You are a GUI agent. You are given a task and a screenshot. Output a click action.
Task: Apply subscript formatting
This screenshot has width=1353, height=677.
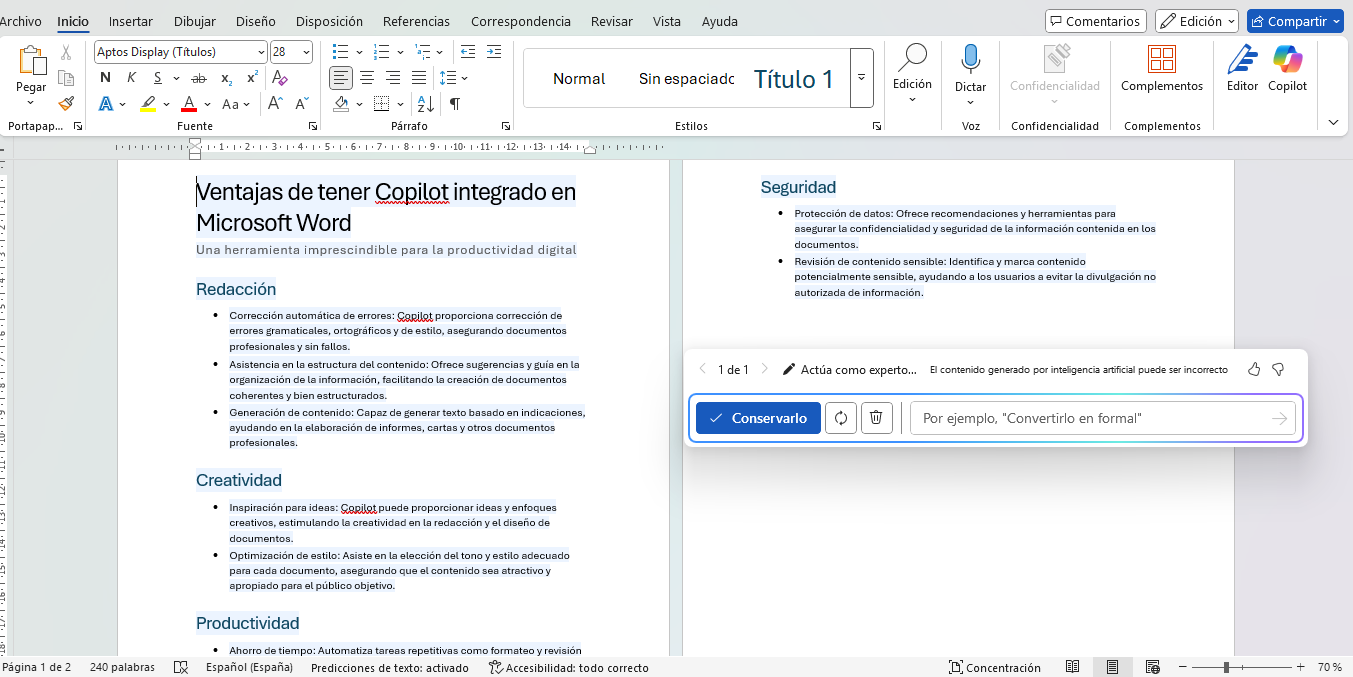pyautogui.click(x=227, y=78)
